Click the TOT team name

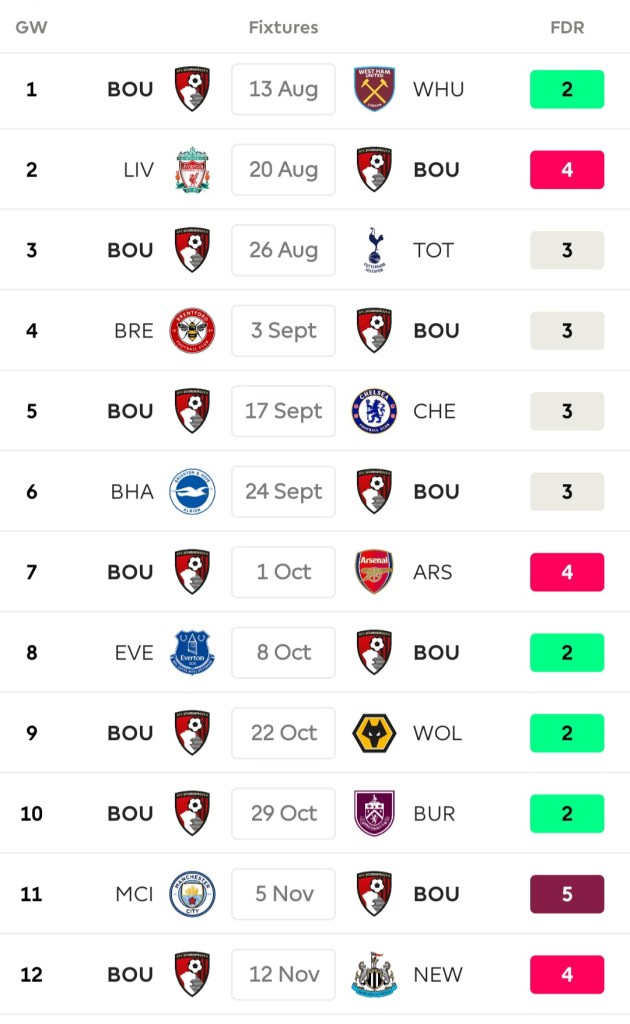[433, 250]
